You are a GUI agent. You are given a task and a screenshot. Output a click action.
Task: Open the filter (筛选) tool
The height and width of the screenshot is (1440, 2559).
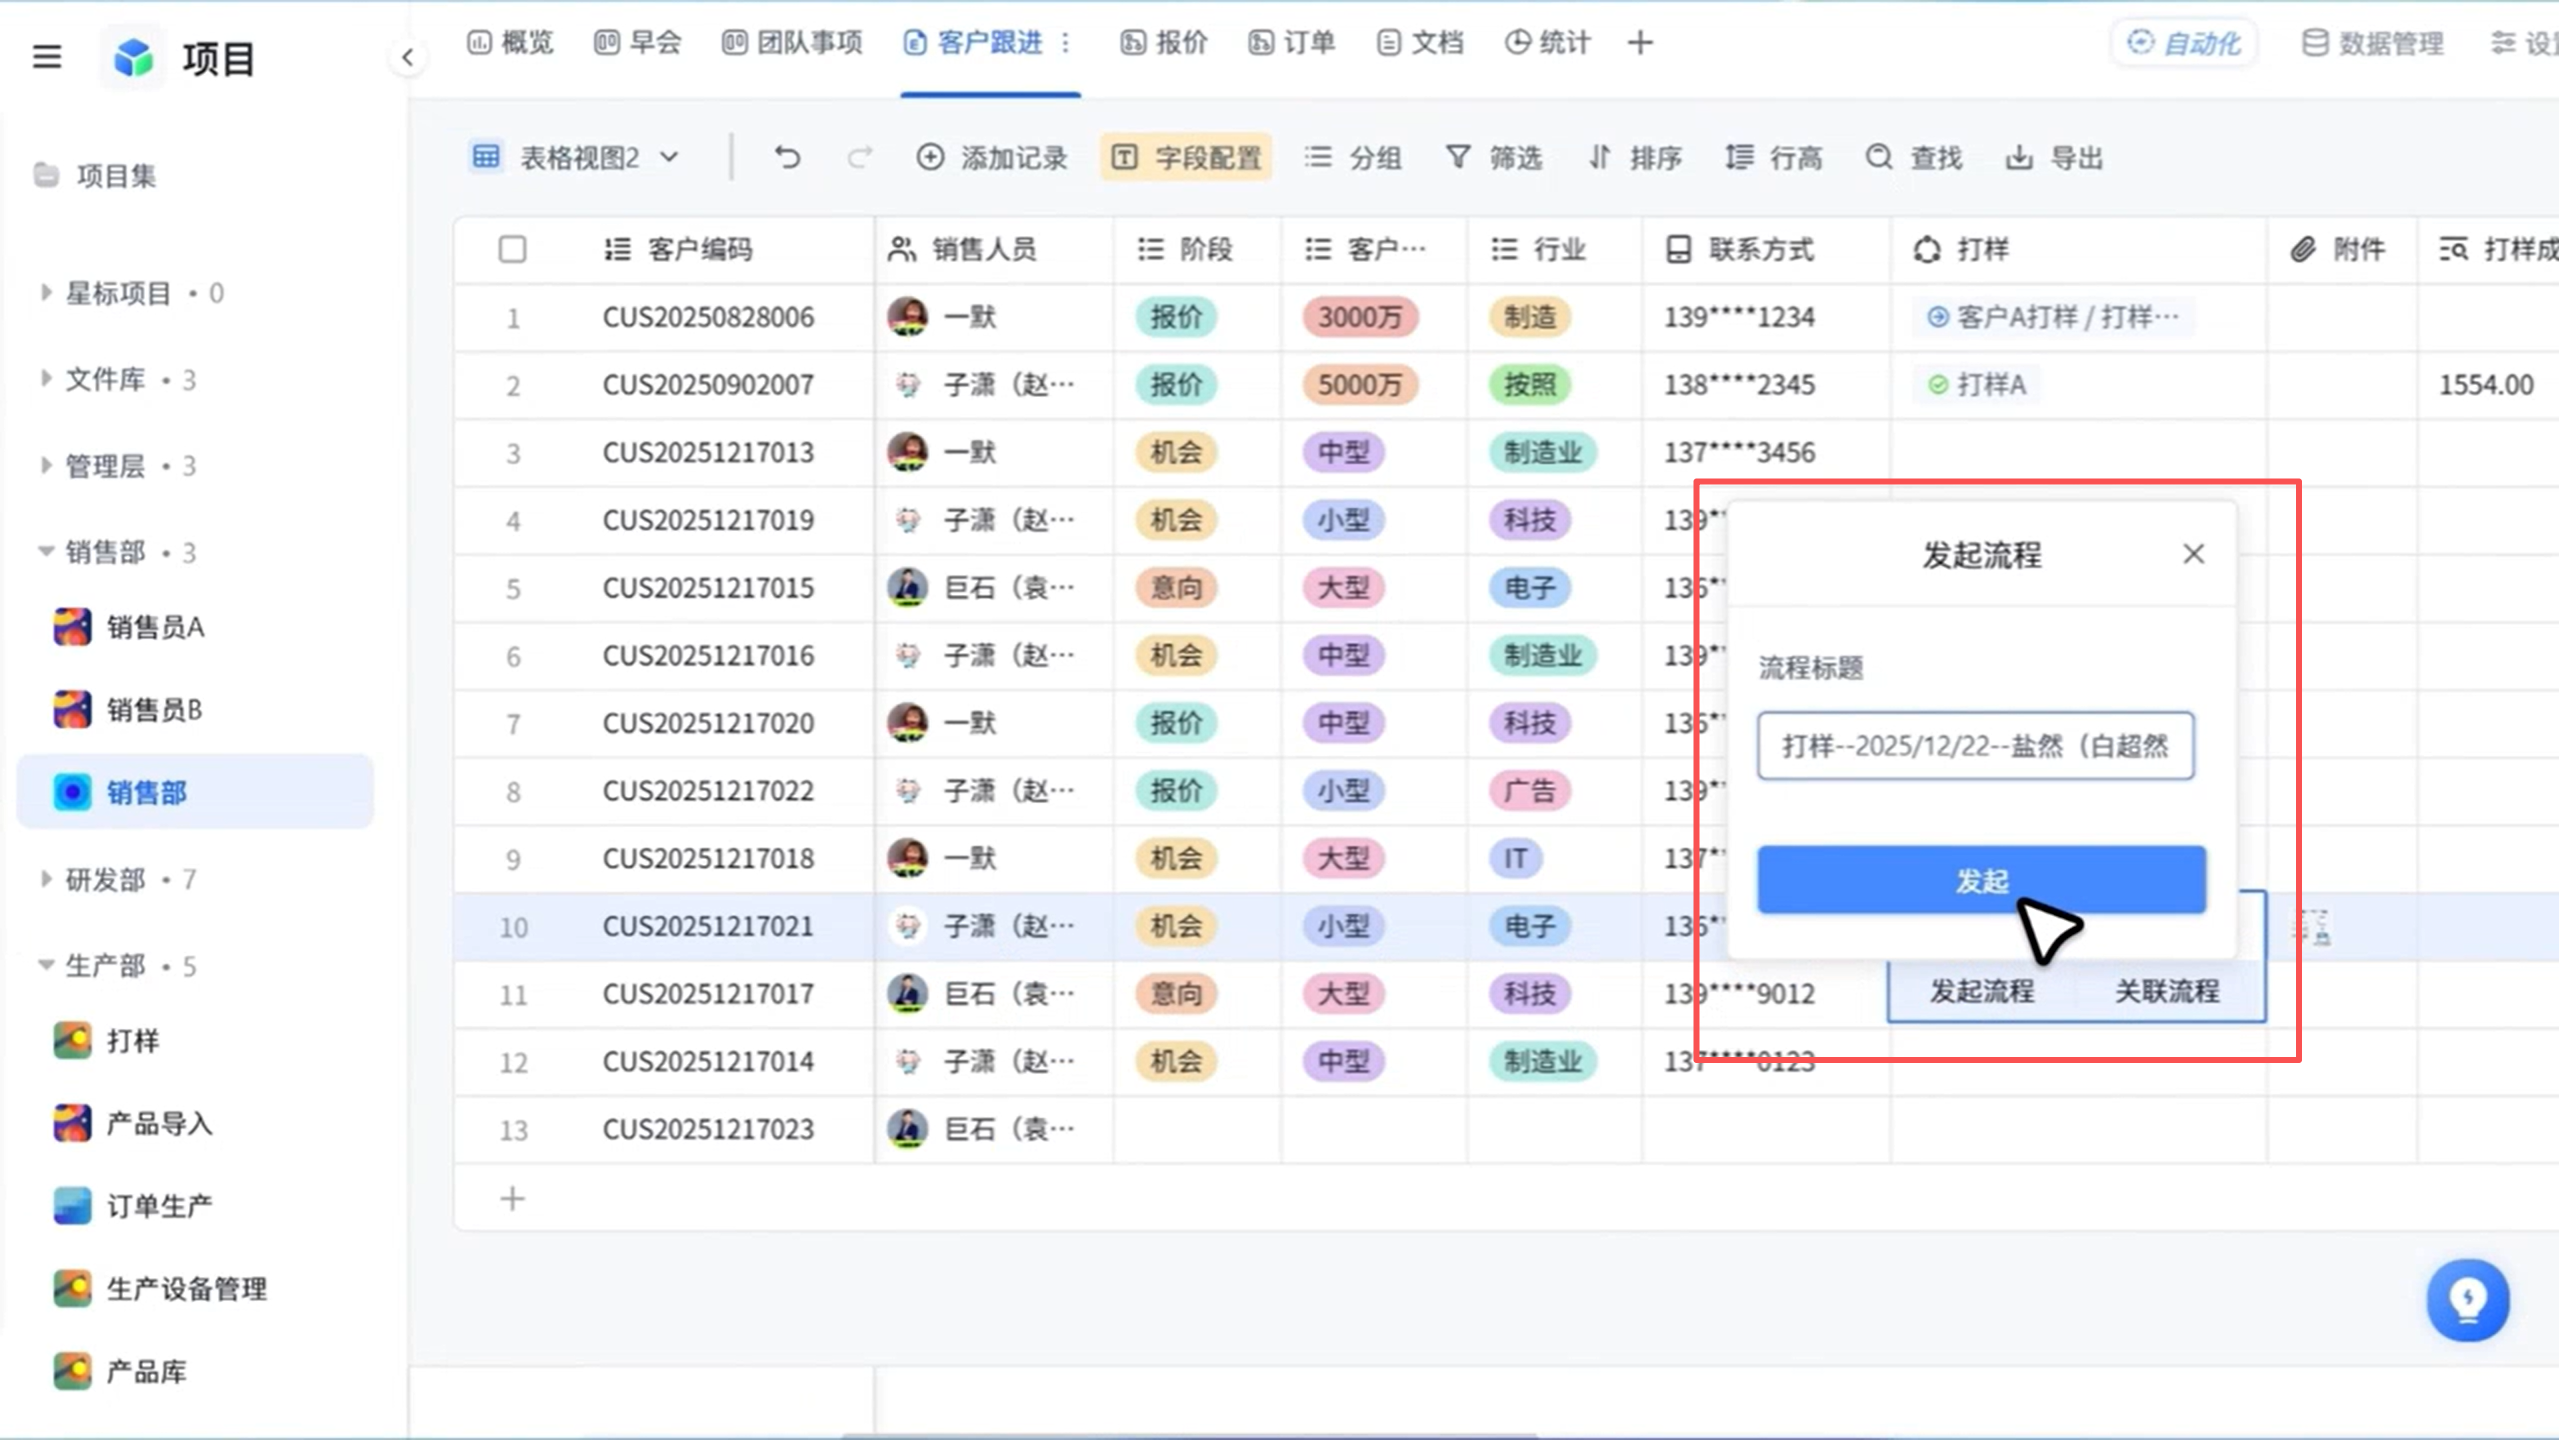coord(1494,157)
